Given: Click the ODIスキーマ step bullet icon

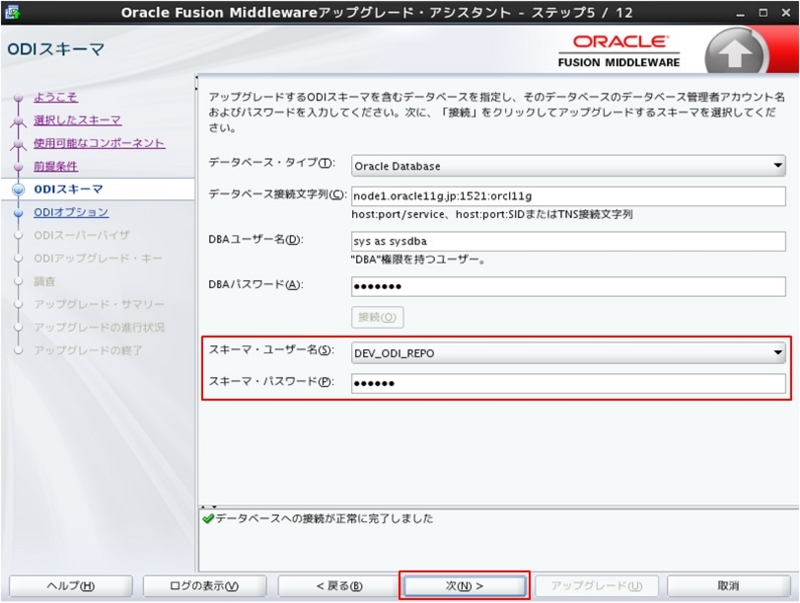Looking at the screenshot, I should [x=19, y=189].
